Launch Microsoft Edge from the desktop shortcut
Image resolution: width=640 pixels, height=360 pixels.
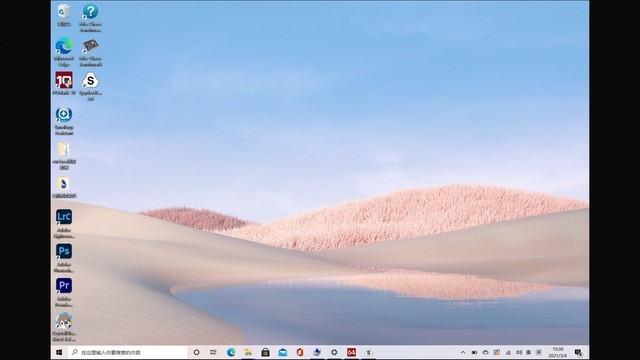64,52
